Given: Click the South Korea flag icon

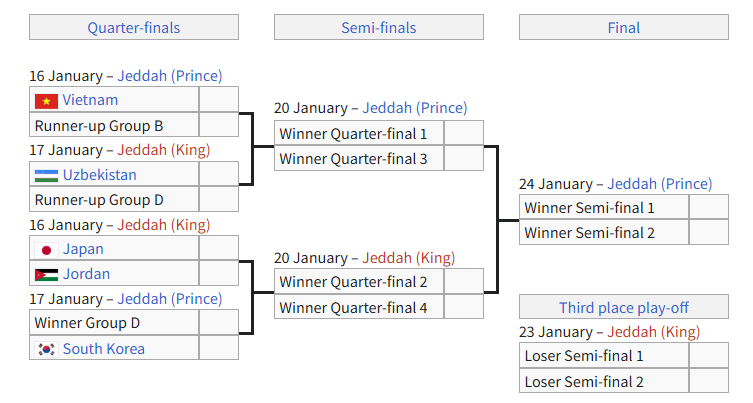Looking at the screenshot, I should [x=45, y=349].
